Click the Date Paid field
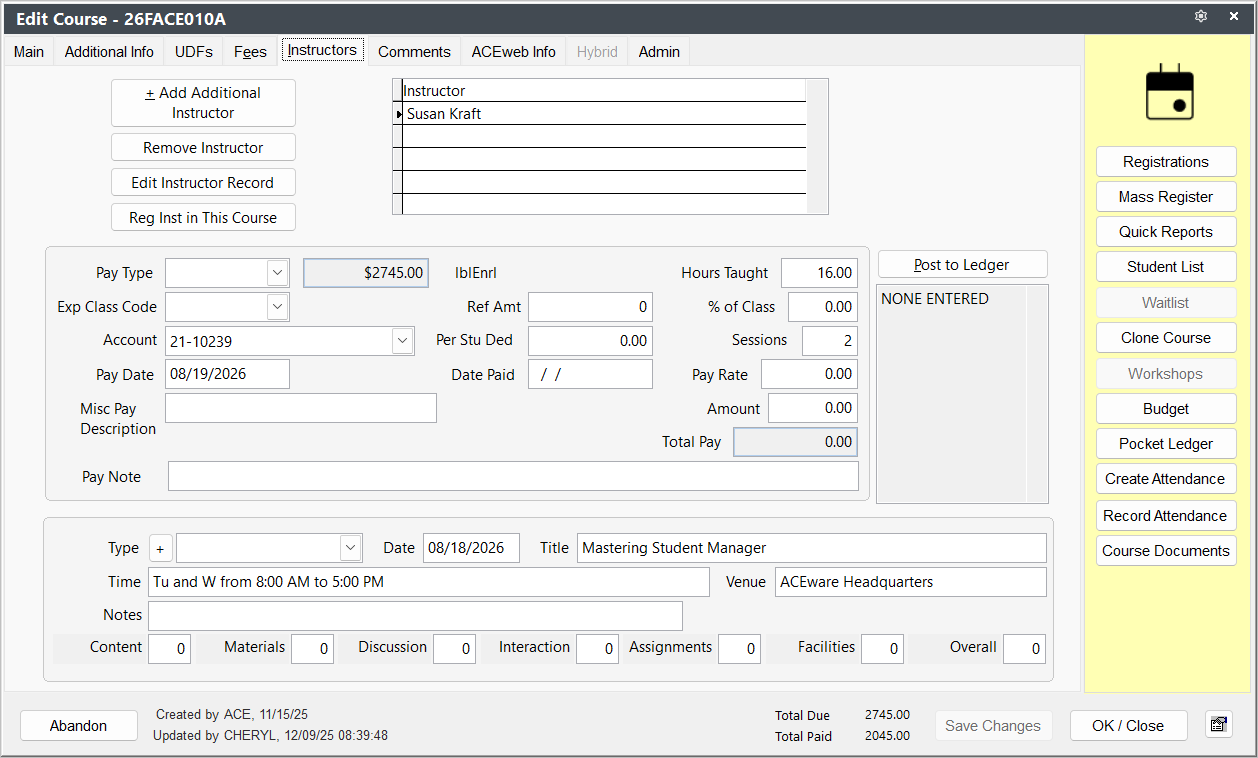The height and width of the screenshot is (758, 1258). coord(590,374)
